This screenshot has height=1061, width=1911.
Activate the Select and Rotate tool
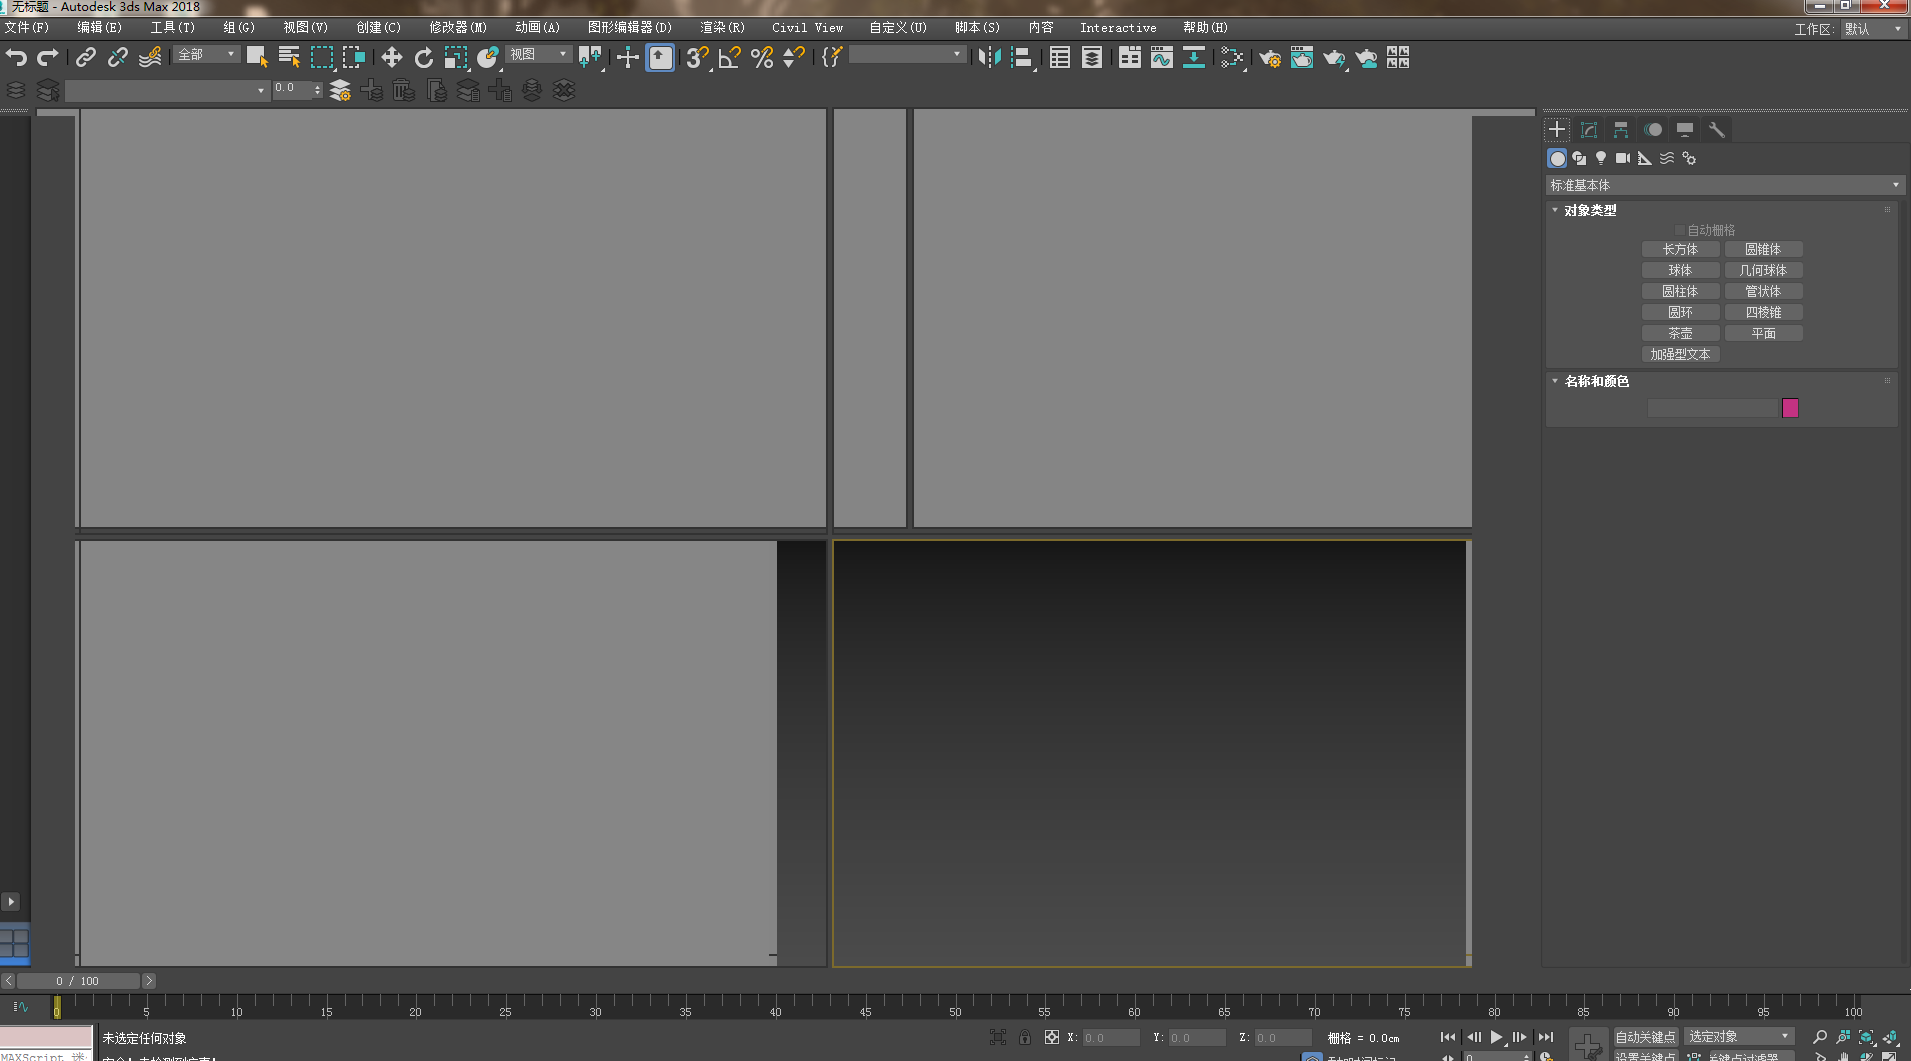(424, 57)
